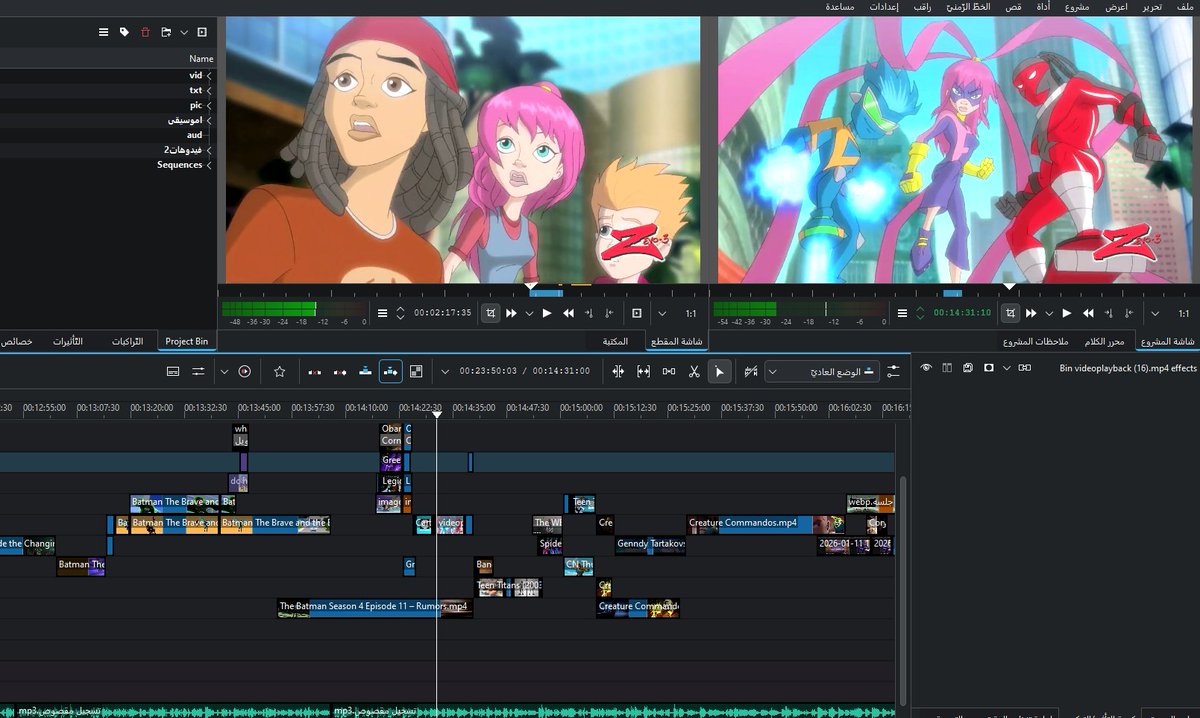Open timeline settings sliders icon near mode combo

[893, 371]
